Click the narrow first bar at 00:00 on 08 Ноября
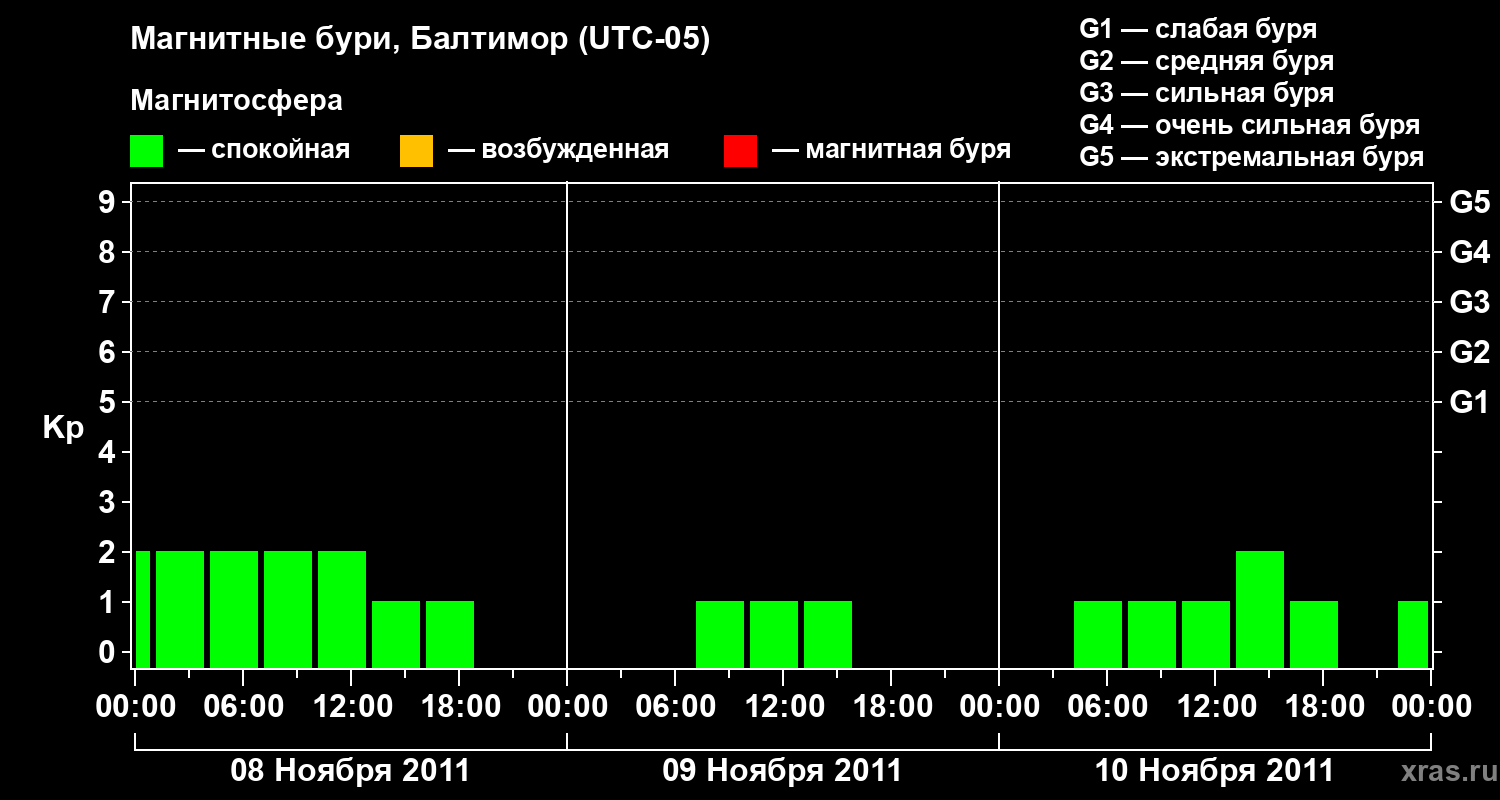 coord(143,609)
